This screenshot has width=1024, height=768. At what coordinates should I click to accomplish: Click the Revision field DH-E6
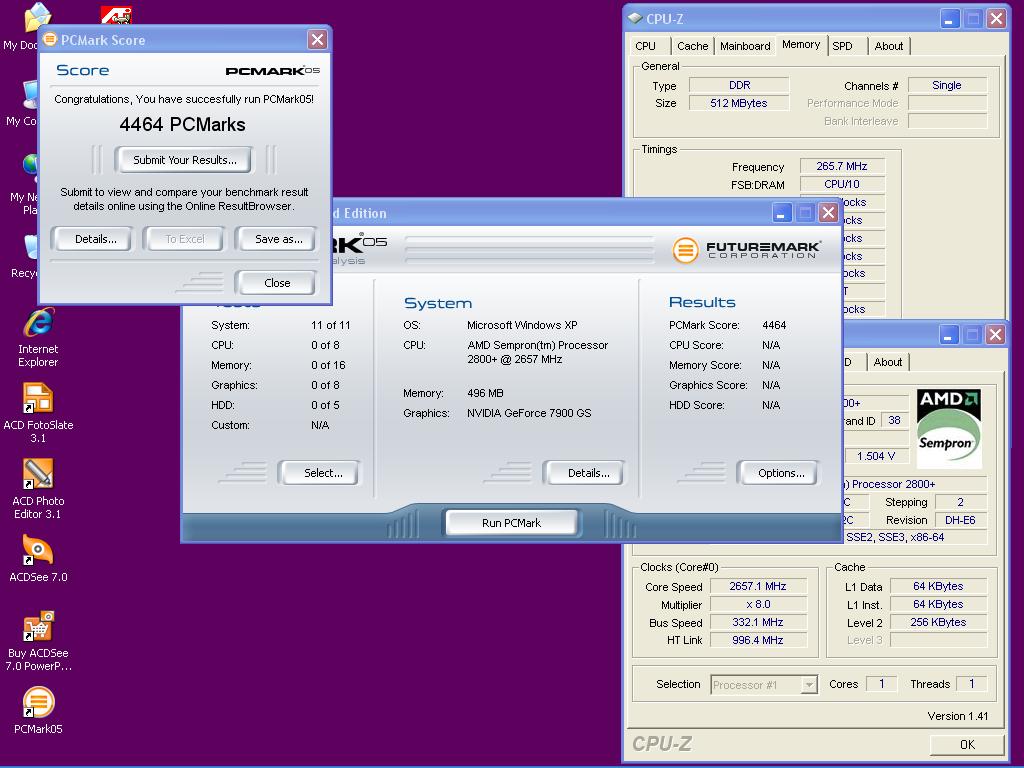point(961,520)
